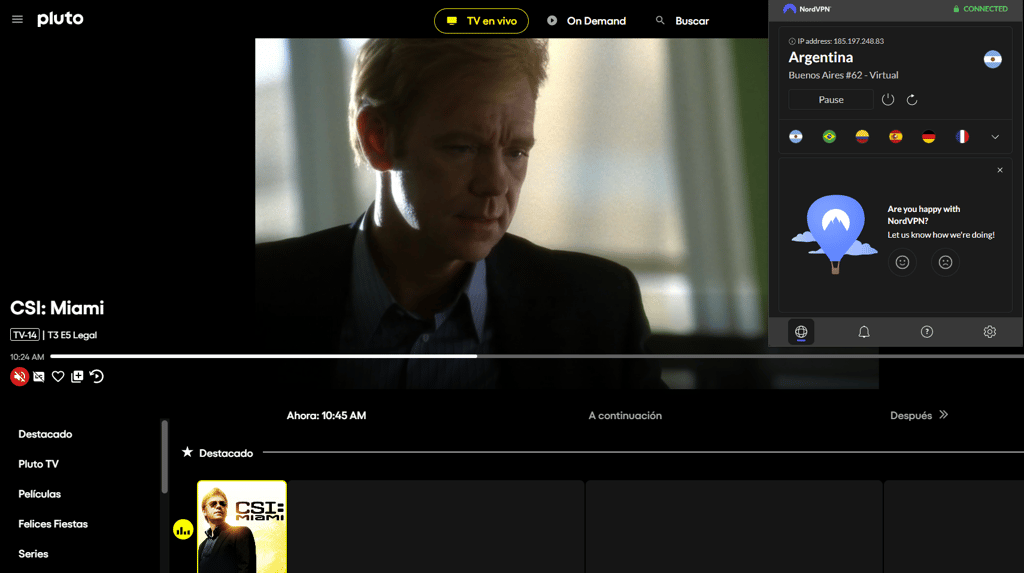Select France flag in quick connect
The height and width of the screenshot is (573, 1024).
point(962,137)
